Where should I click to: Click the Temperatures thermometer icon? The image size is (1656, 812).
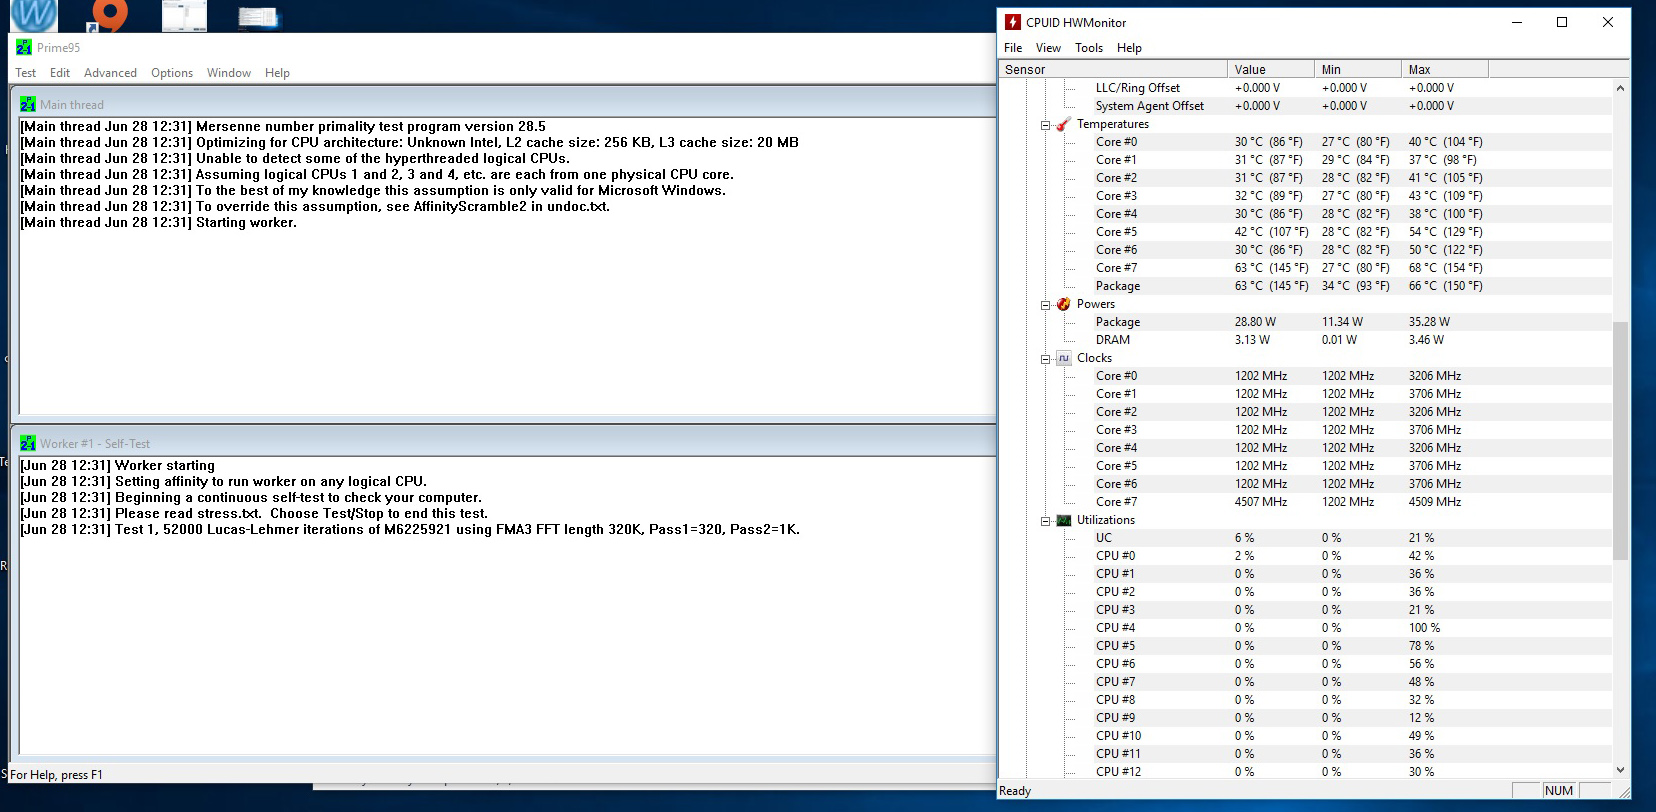1063,124
